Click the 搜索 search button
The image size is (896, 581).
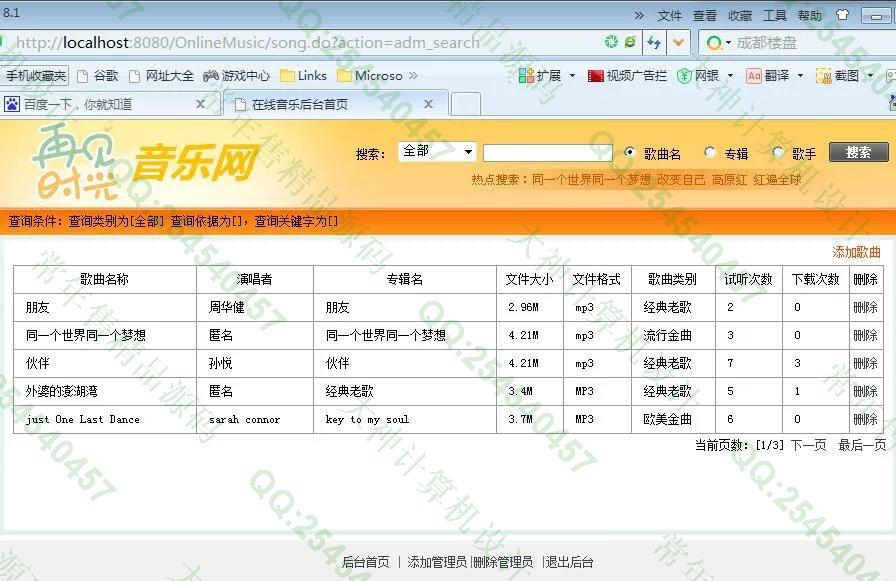point(858,152)
